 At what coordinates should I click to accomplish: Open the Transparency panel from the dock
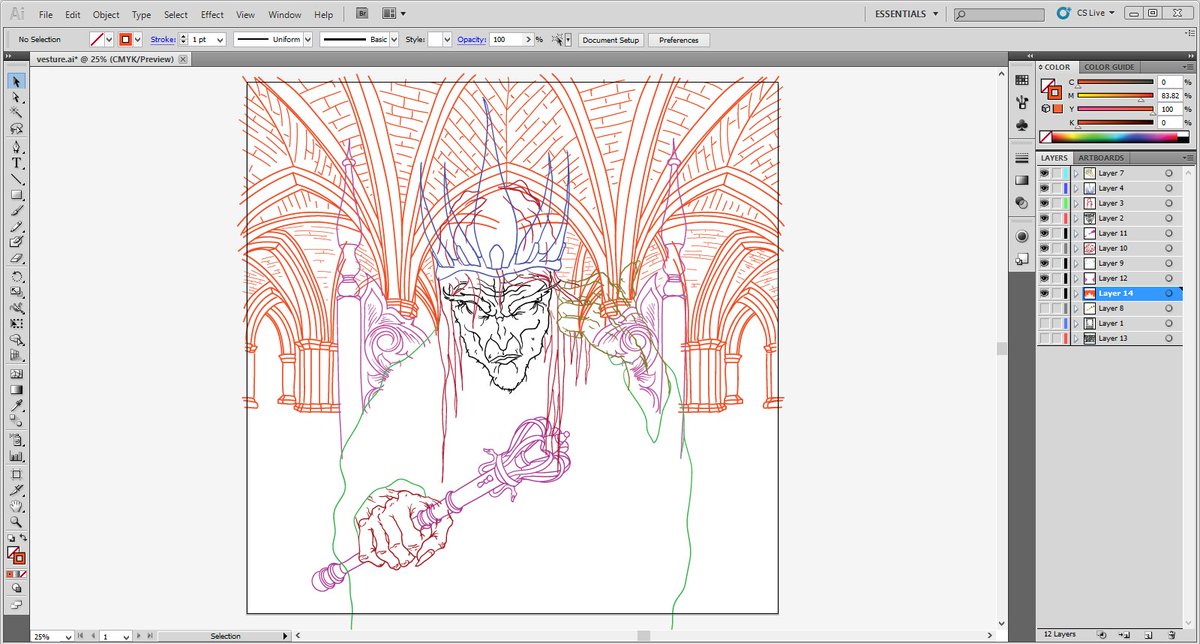click(1021, 202)
